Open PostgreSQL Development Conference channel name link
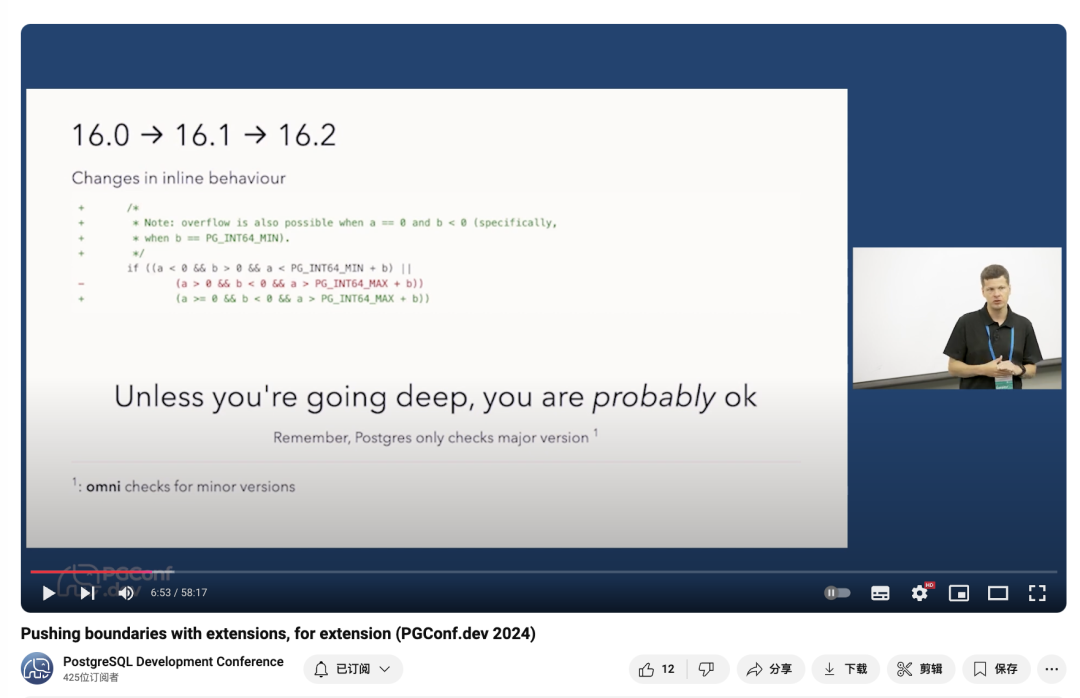 click(x=173, y=661)
